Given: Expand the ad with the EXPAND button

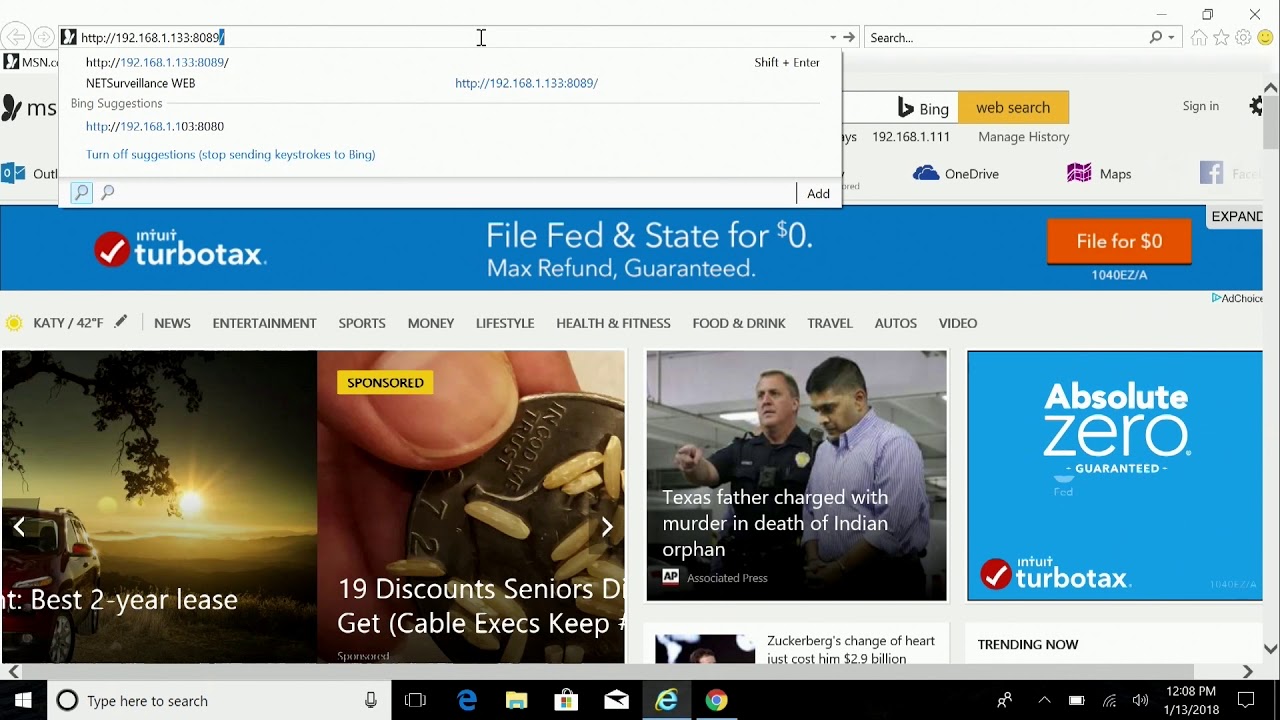Looking at the screenshot, I should point(1237,217).
